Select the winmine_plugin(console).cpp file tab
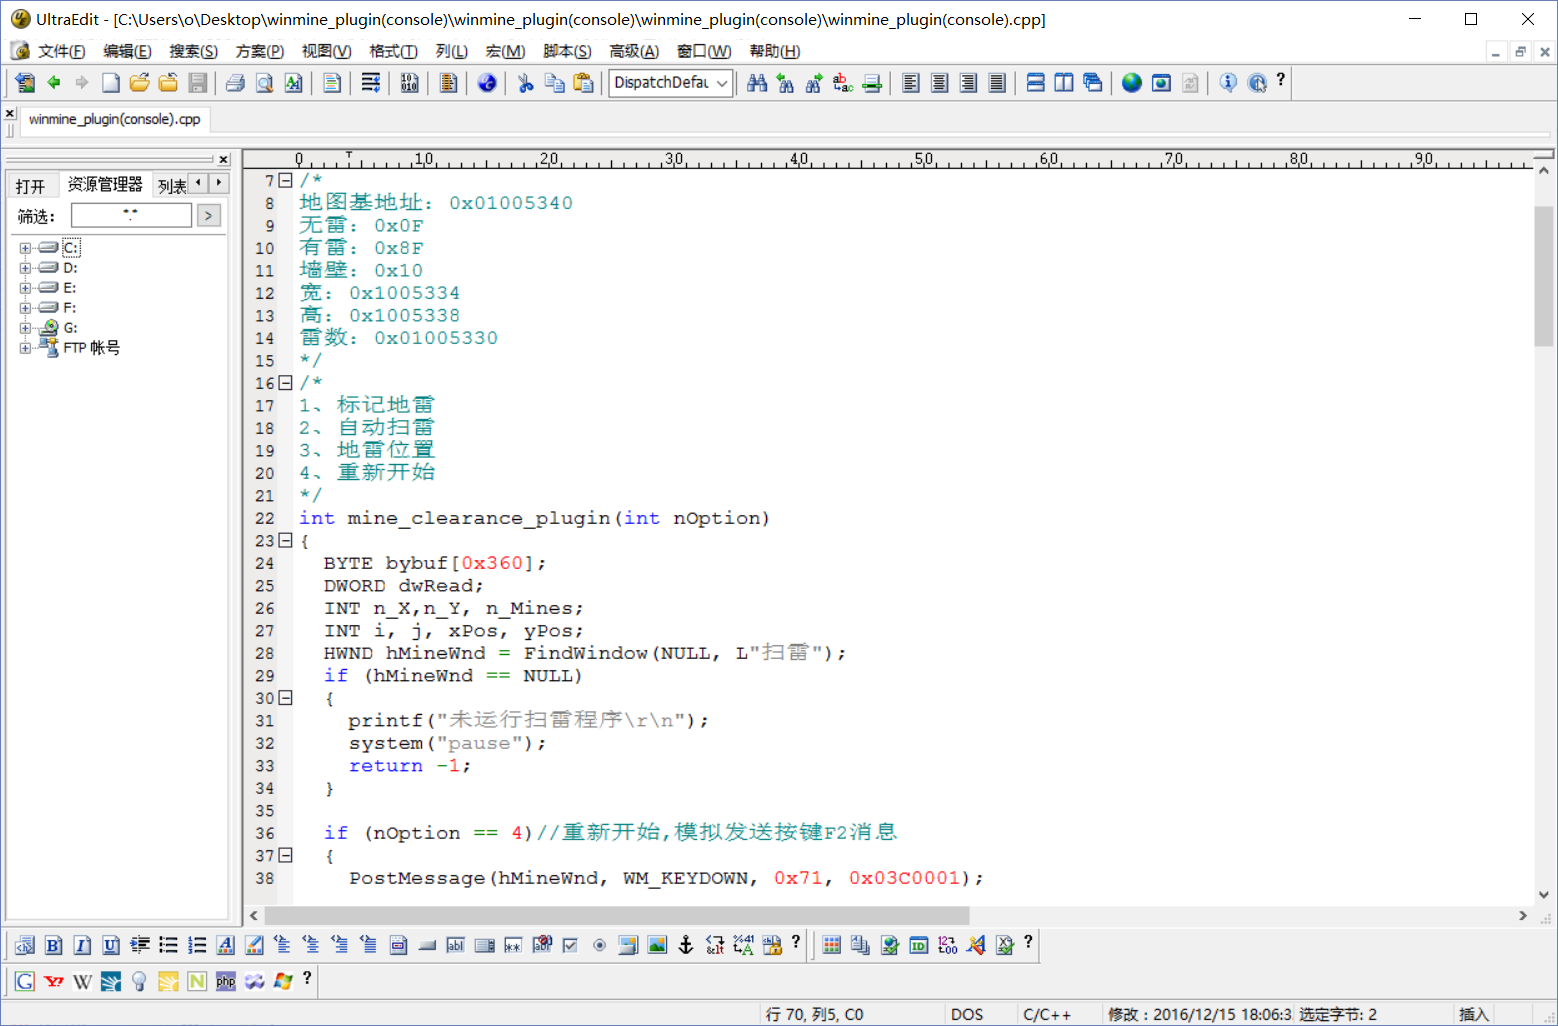 pyautogui.click(x=114, y=119)
